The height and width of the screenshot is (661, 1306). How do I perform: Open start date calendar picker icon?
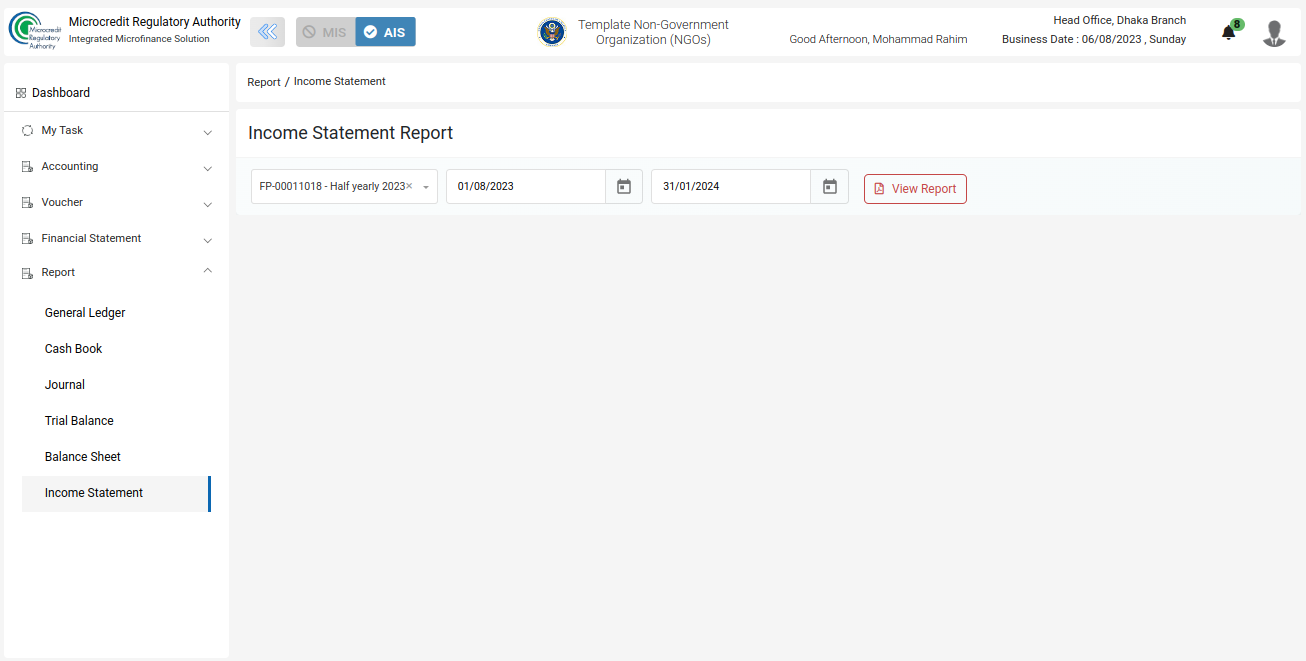624,187
